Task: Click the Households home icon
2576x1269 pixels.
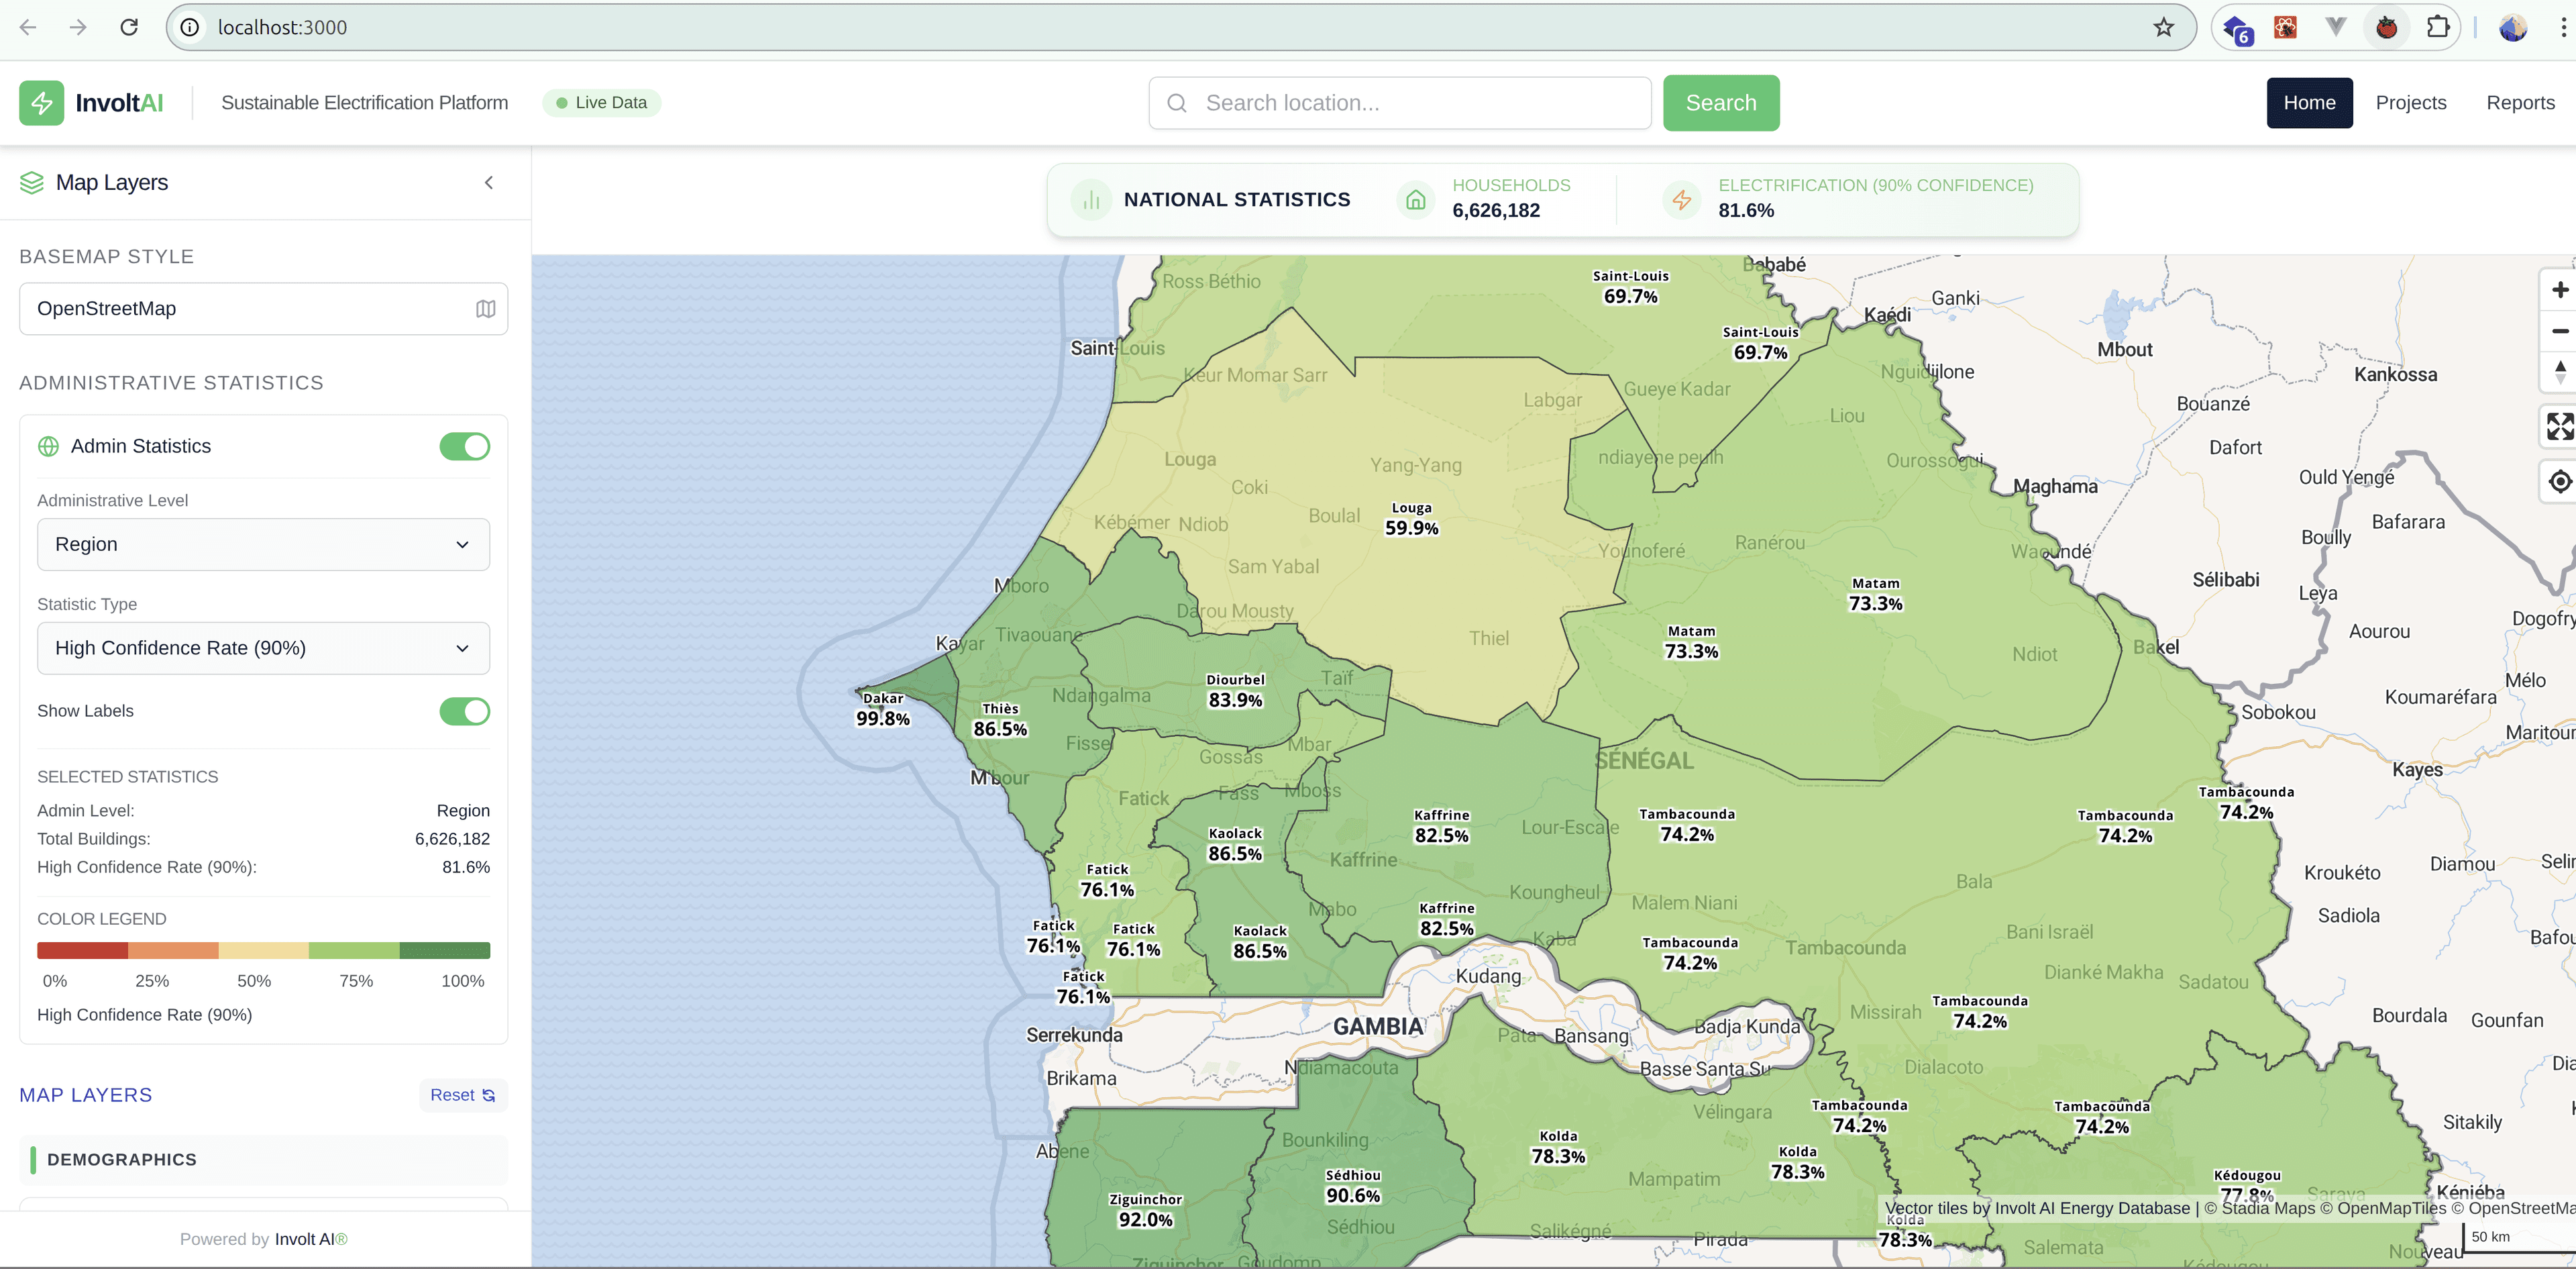Action: tap(1415, 200)
